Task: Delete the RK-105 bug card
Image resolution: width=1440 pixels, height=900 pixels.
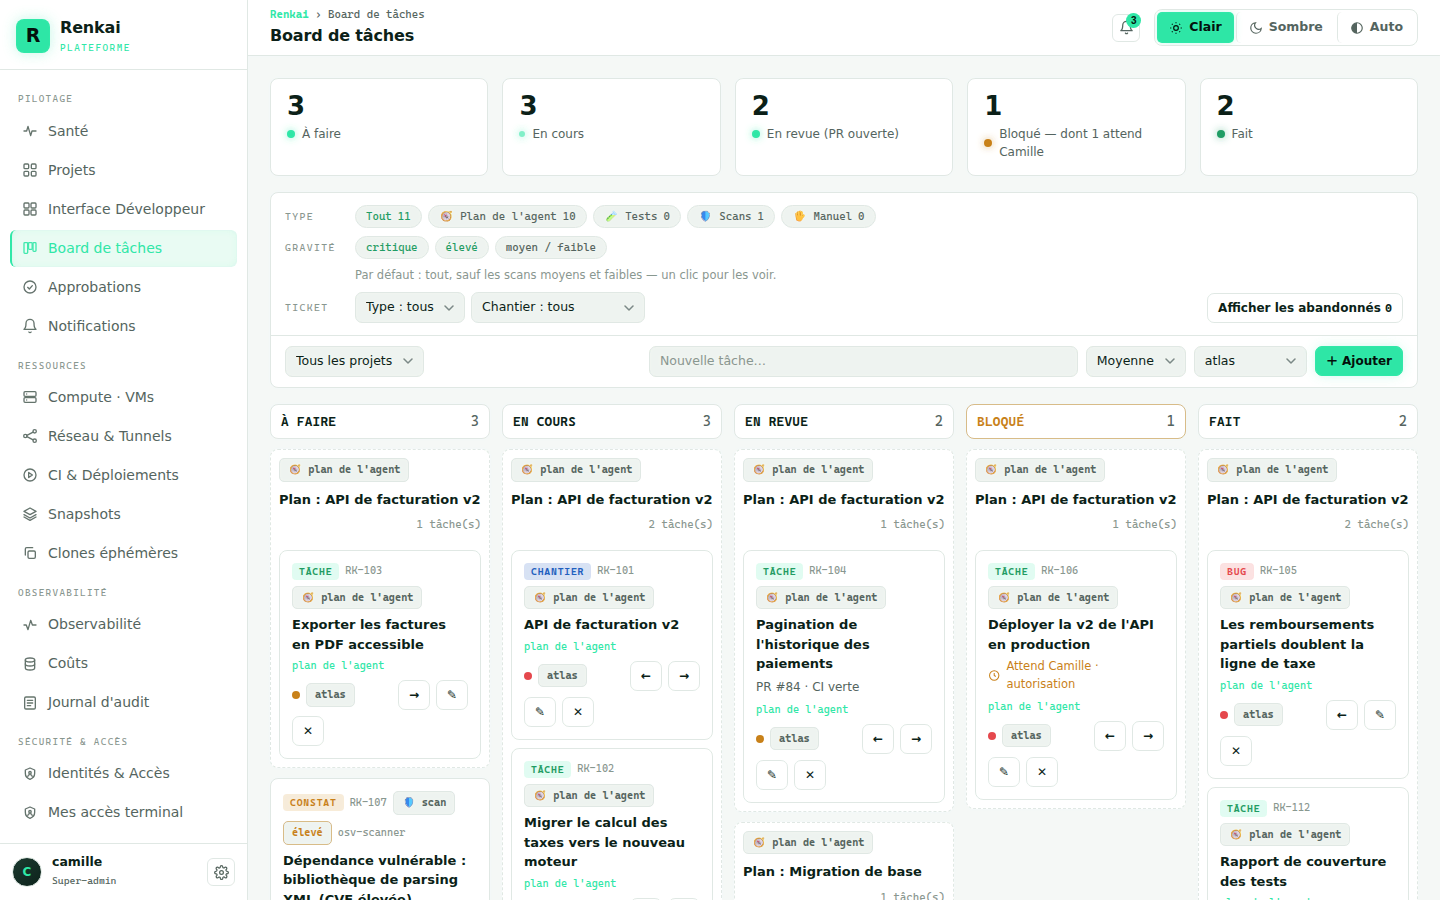Action: click(1236, 751)
